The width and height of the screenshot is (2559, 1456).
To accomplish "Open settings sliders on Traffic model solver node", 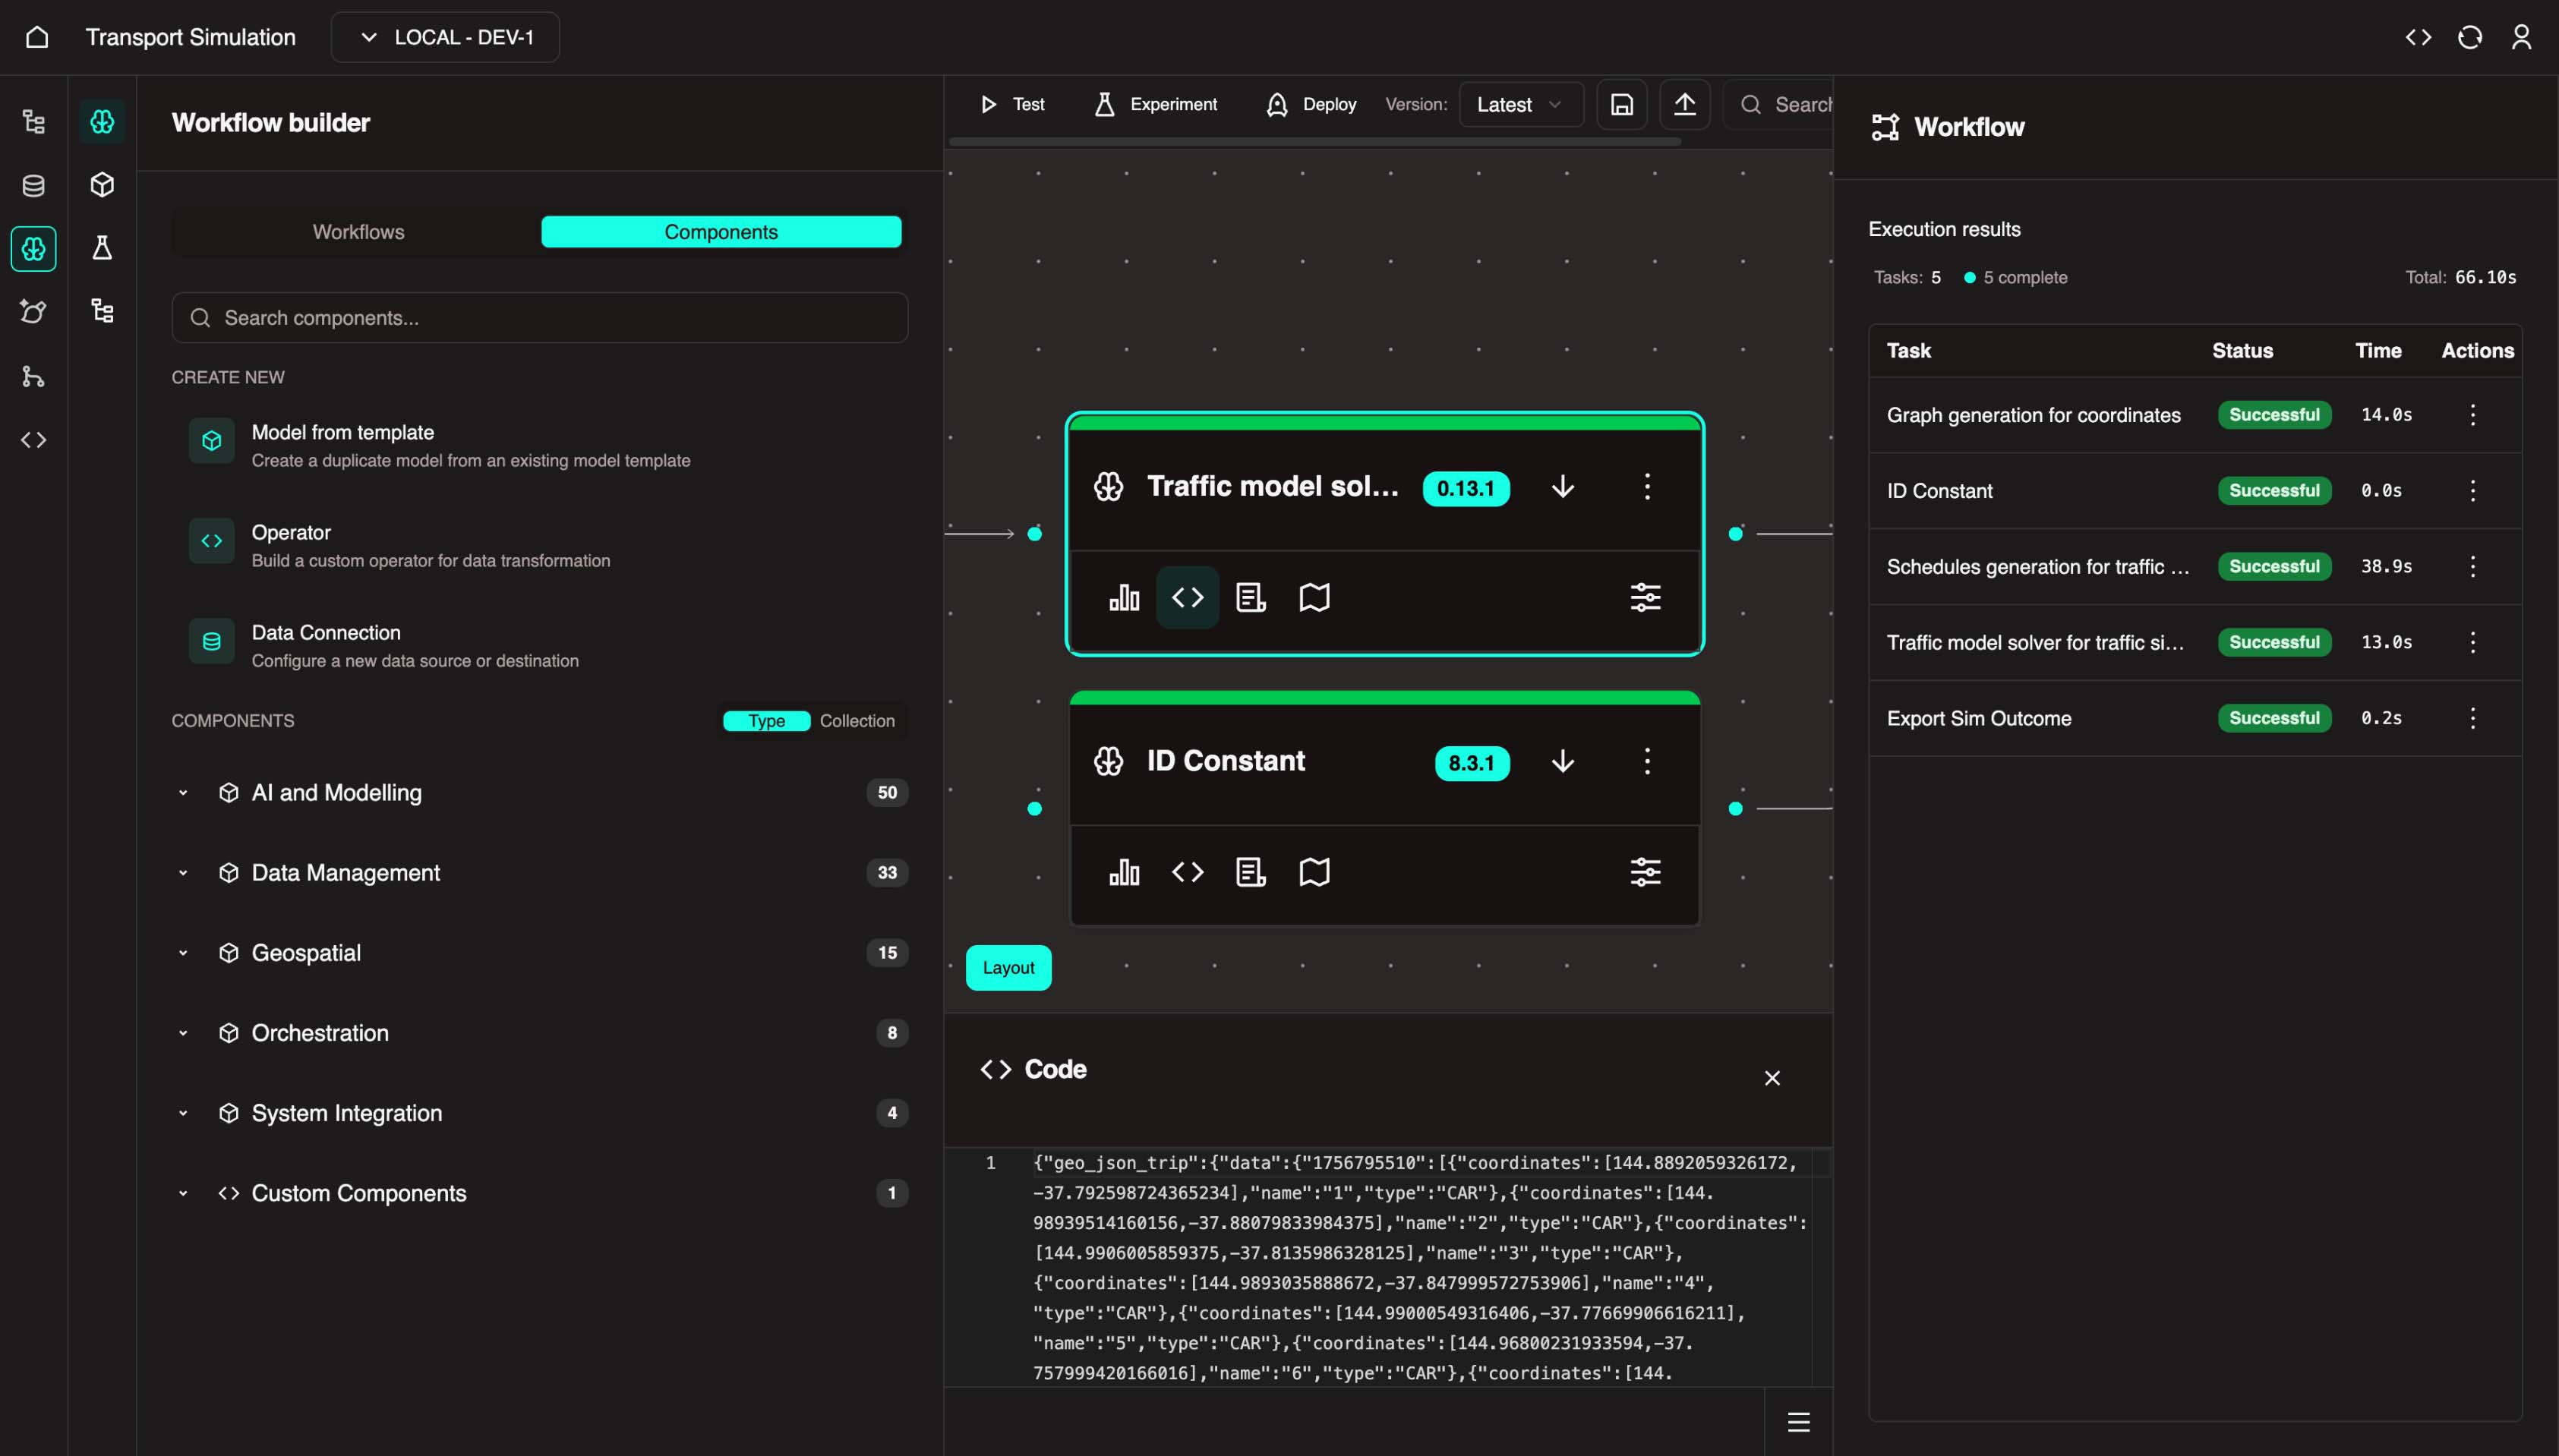I will tap(1645, 597).
